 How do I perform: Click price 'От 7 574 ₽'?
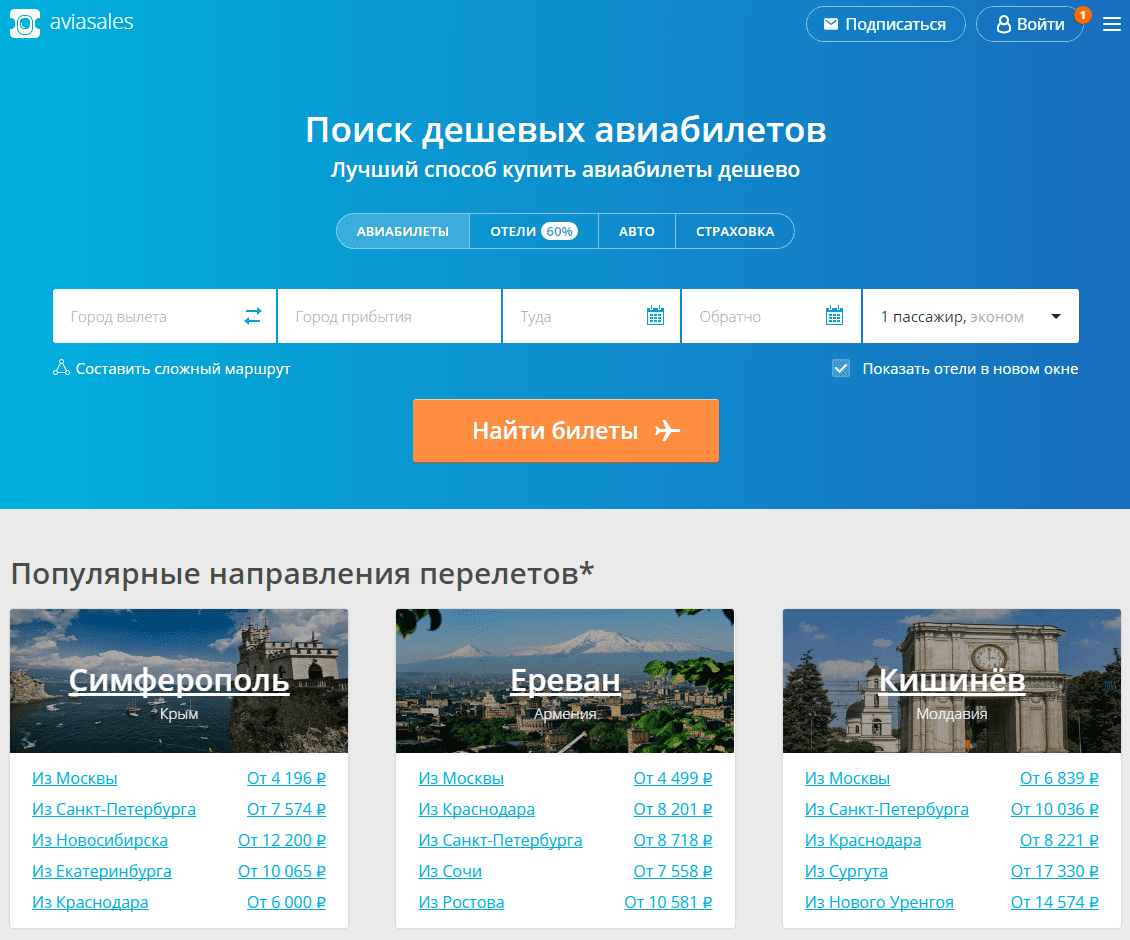(286, 810)
